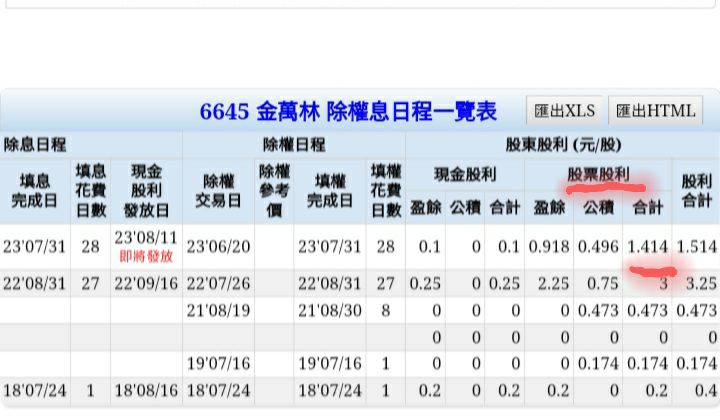
Task: Select ex-rights date 19'07/16 in 除權交易日 column
Action: pos(219,364)
